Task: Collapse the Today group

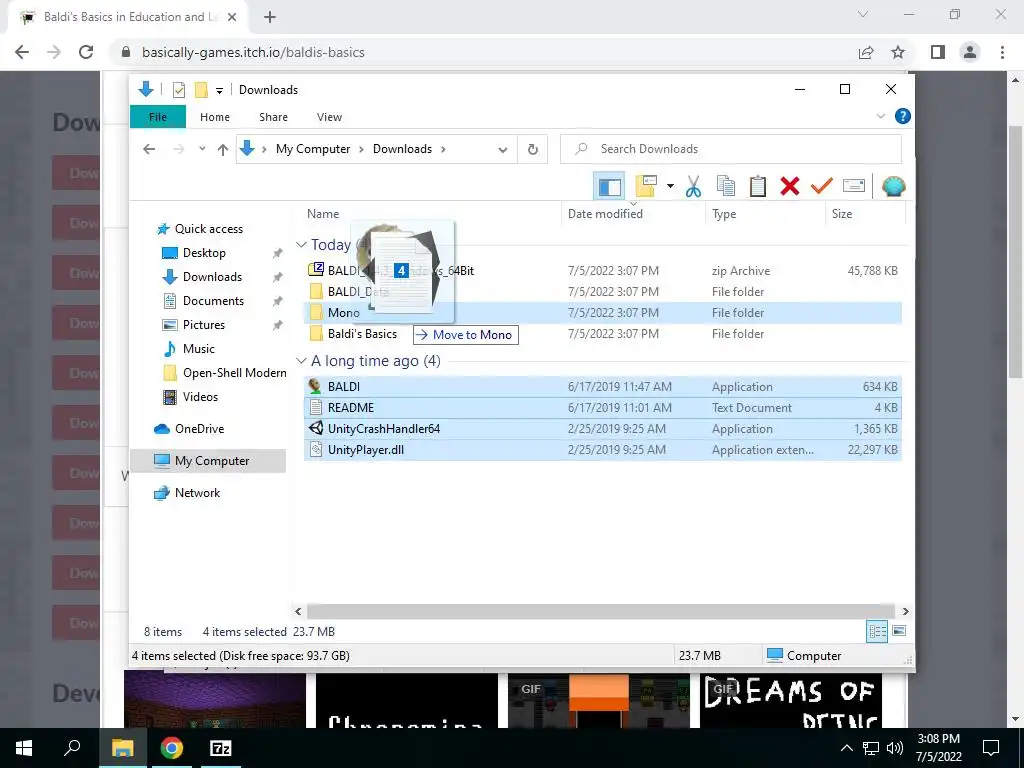Action: click(301, 244)
